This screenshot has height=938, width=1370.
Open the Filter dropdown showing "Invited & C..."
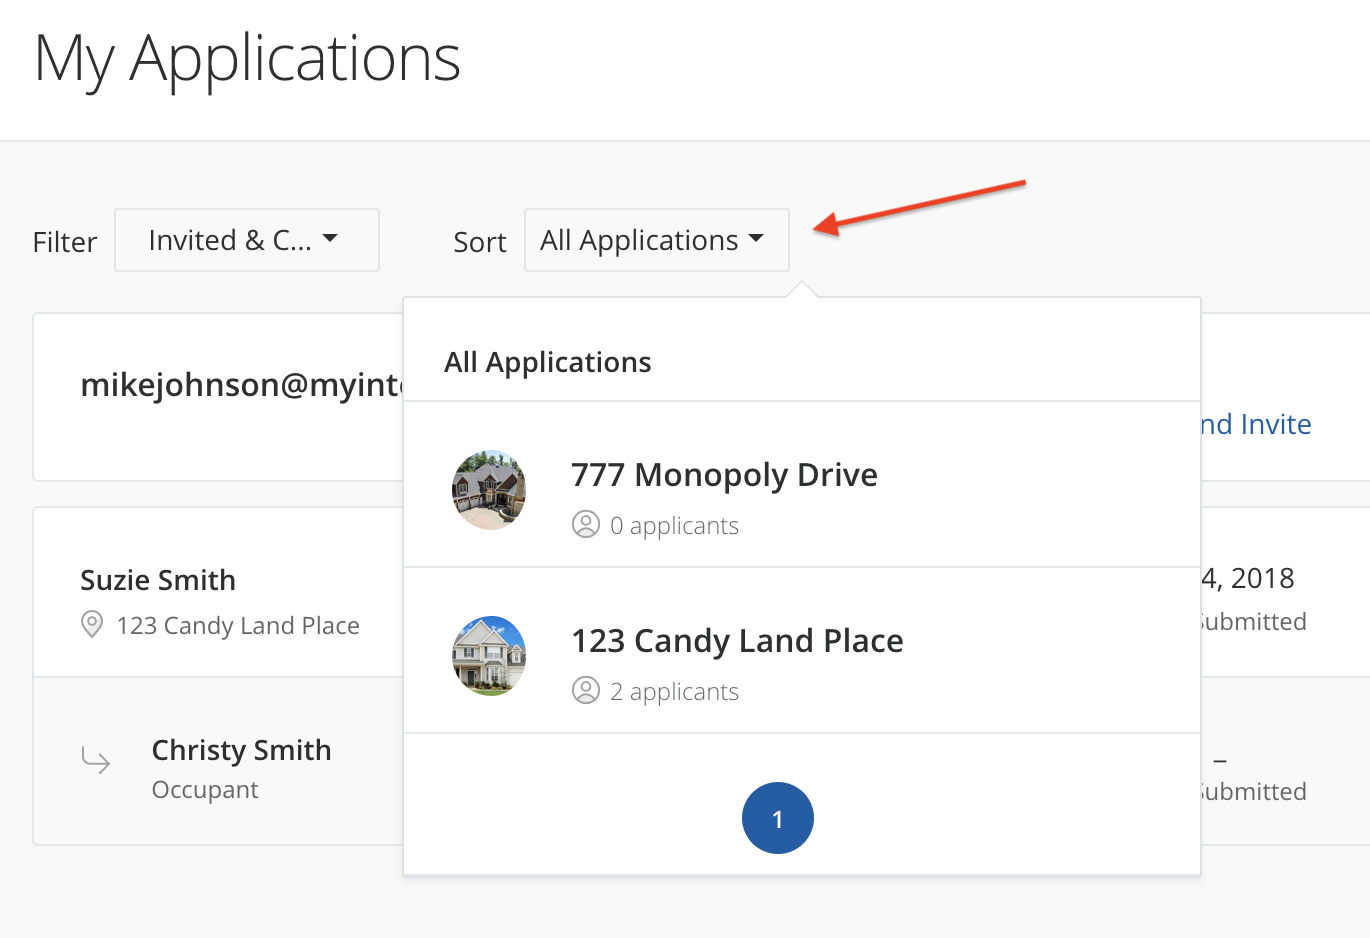pyautogui.click(x=246, y=240)
